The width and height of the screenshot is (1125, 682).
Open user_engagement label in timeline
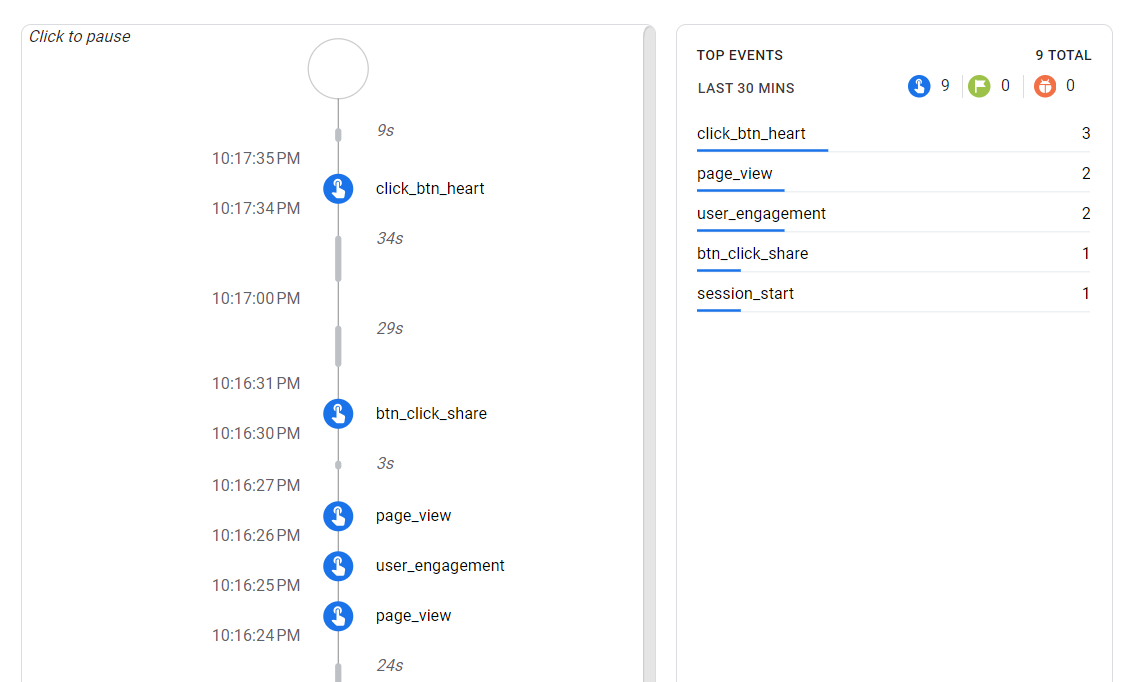440,566
